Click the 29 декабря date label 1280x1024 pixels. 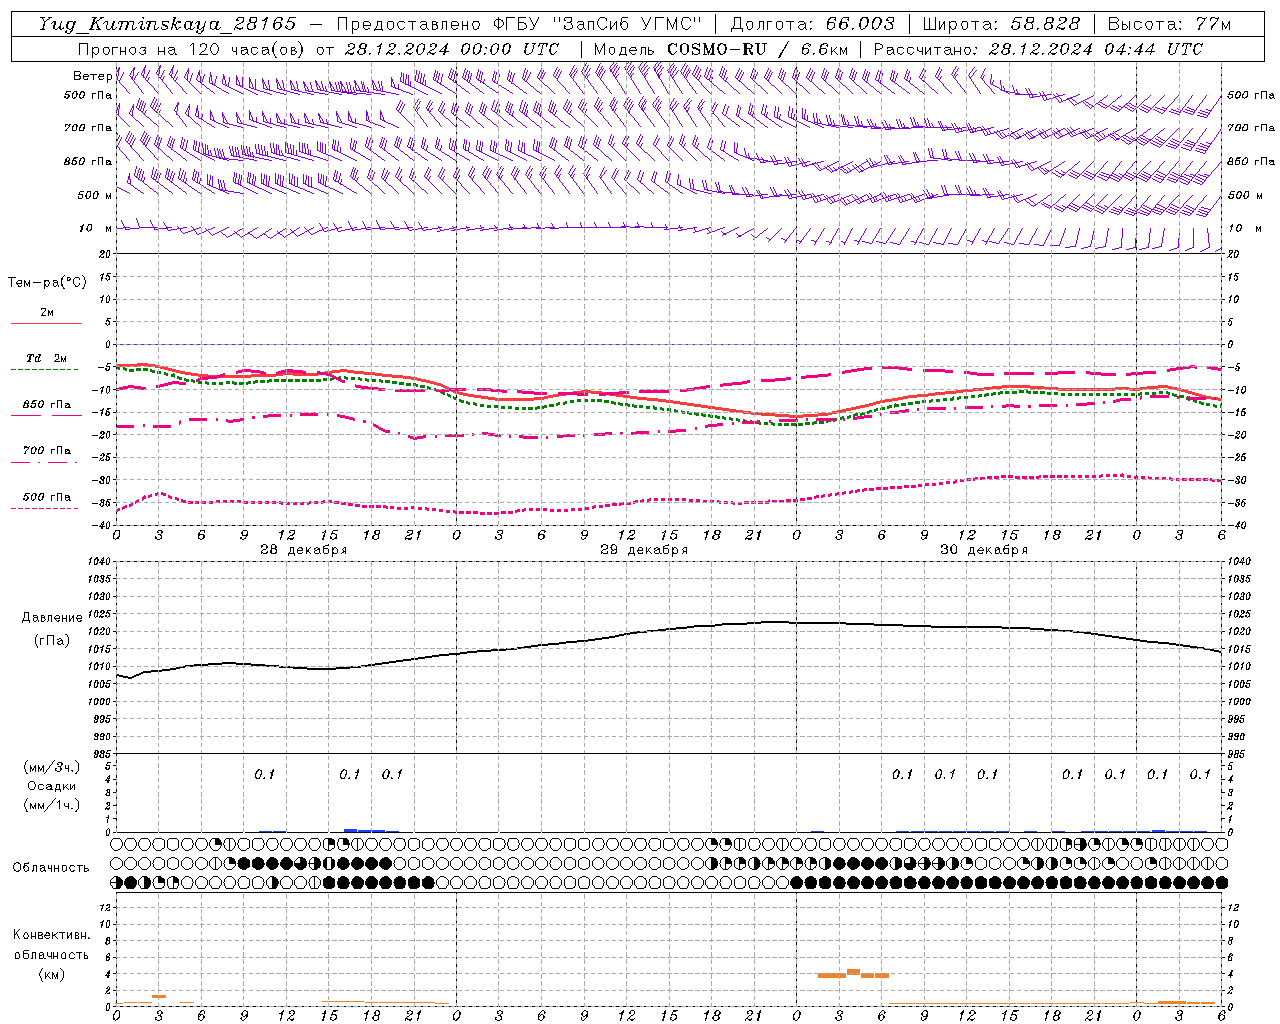coord(644,550)
